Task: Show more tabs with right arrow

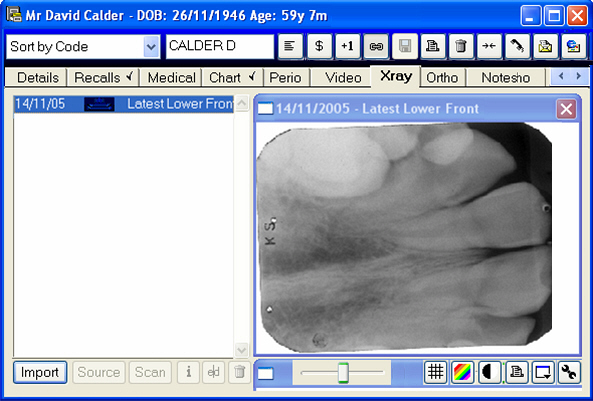Action: 578,76
